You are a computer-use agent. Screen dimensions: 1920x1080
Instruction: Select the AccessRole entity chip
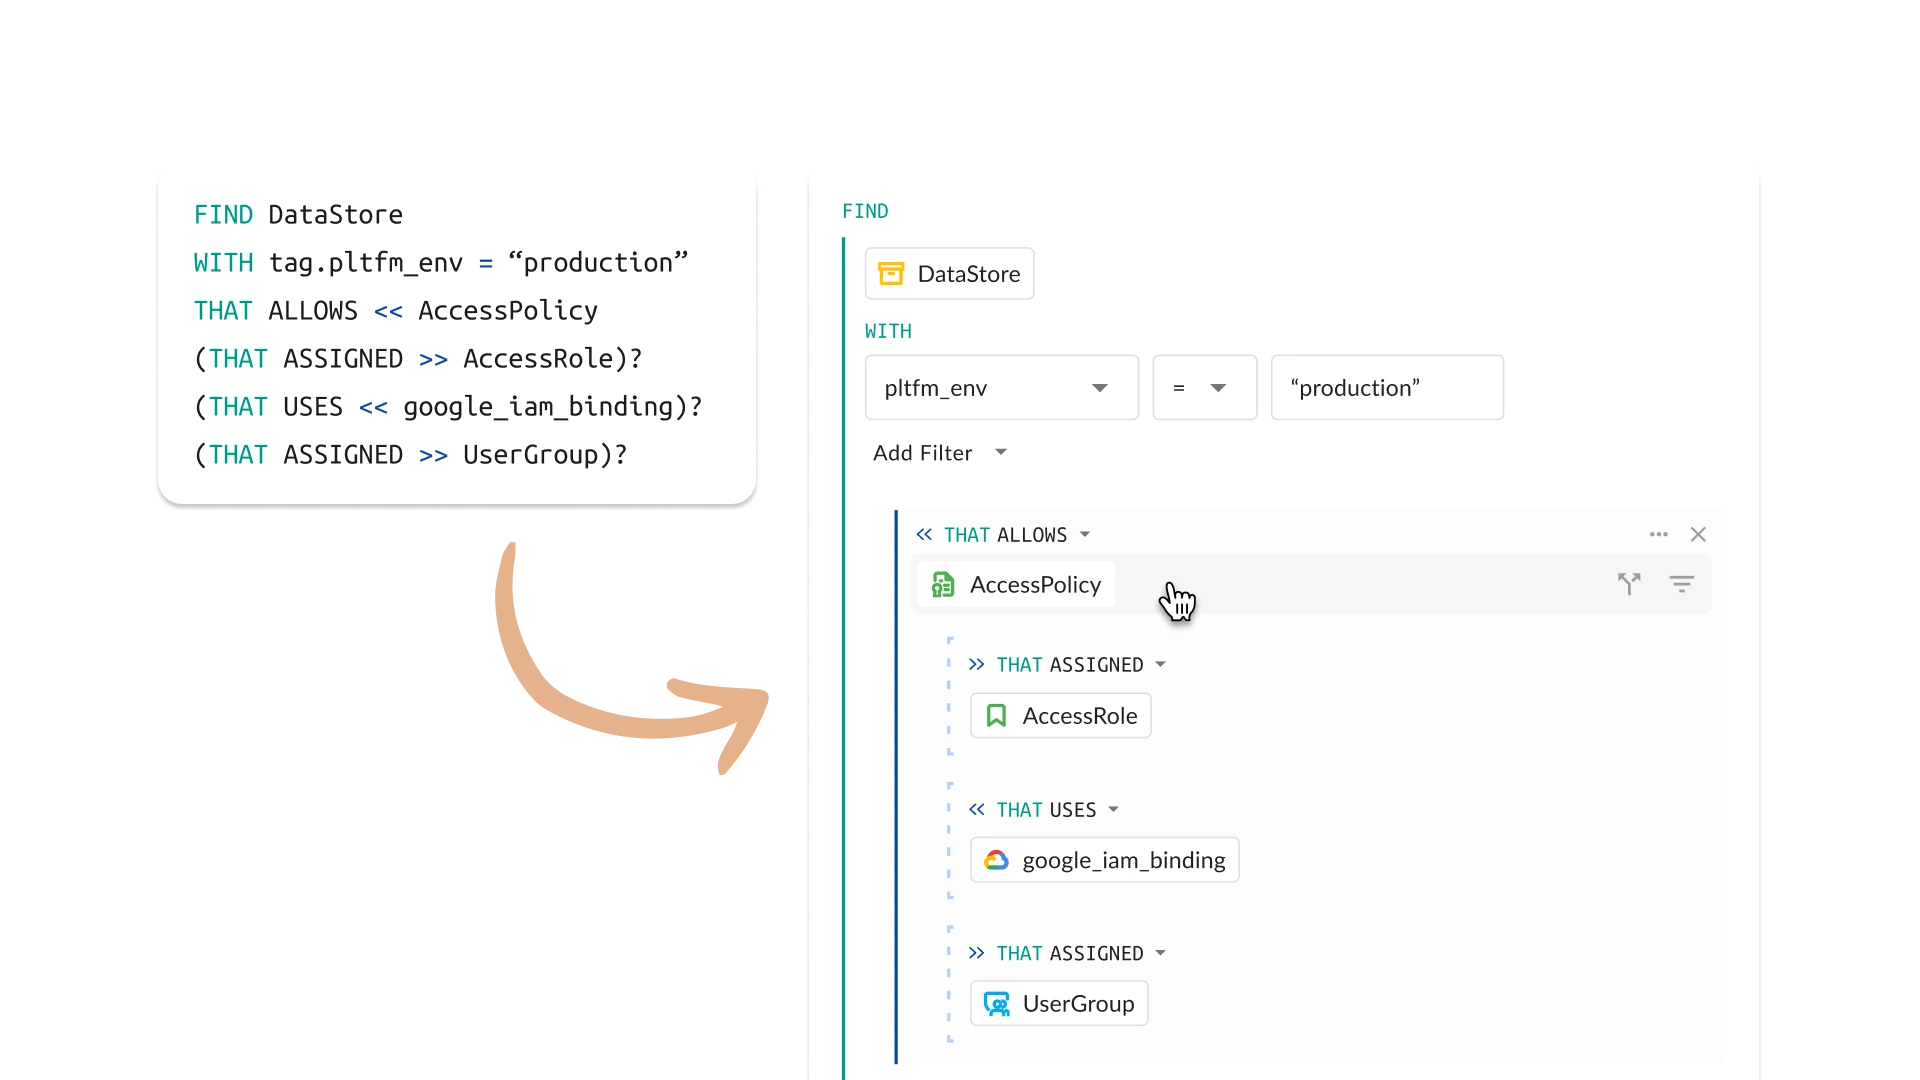(1060, 716)
